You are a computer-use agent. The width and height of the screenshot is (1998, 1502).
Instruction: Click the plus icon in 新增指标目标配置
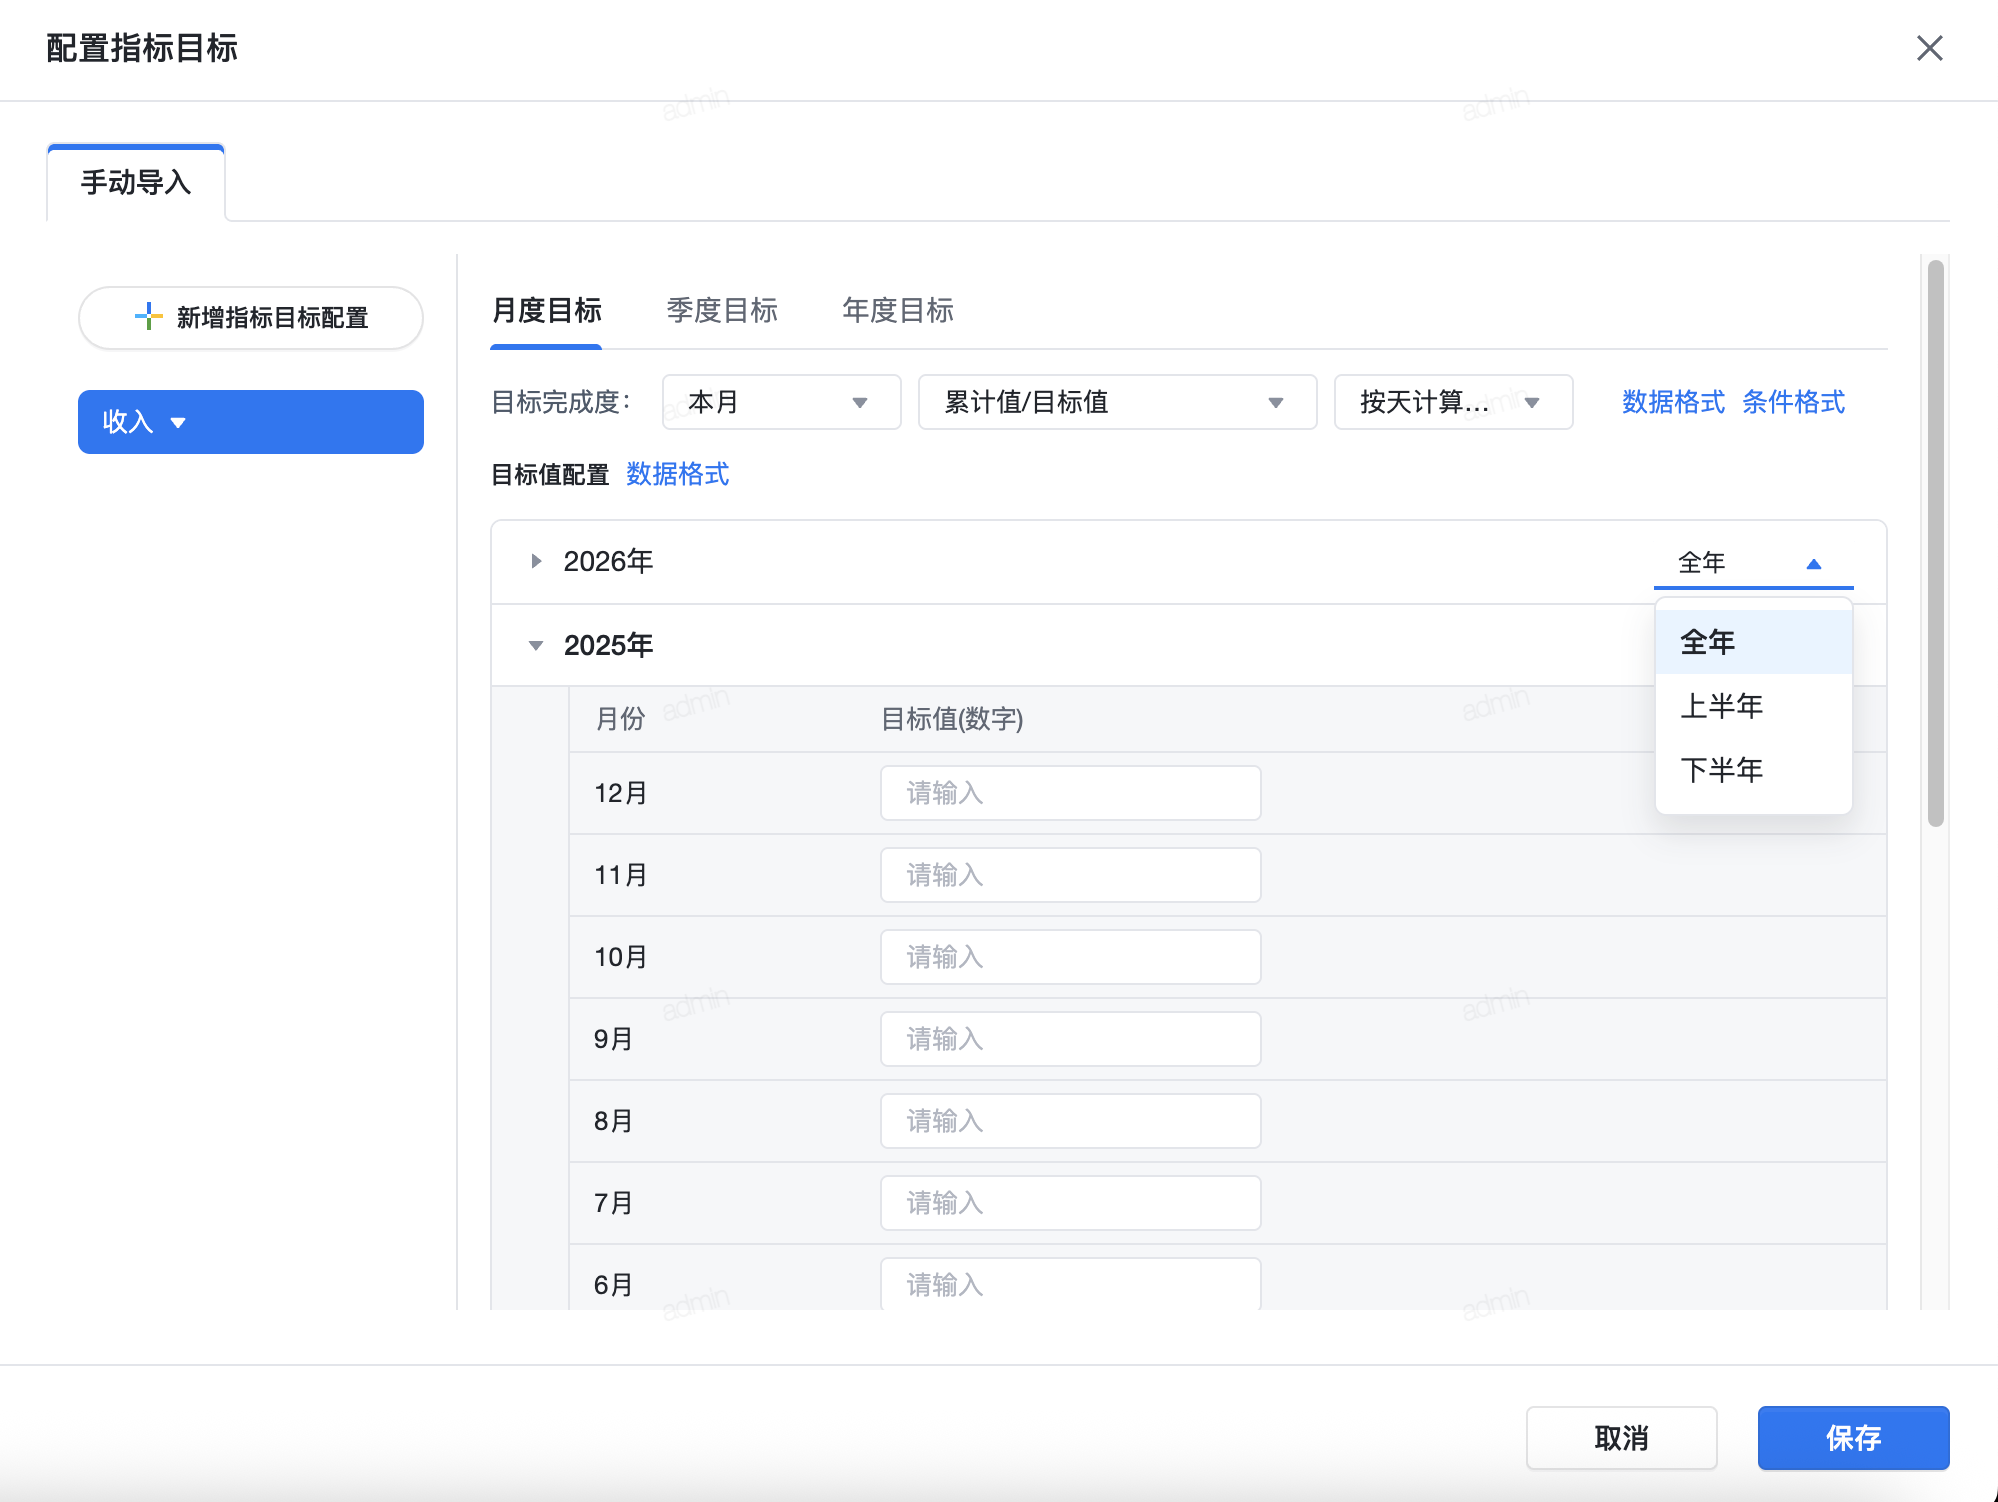coord(148,317)
